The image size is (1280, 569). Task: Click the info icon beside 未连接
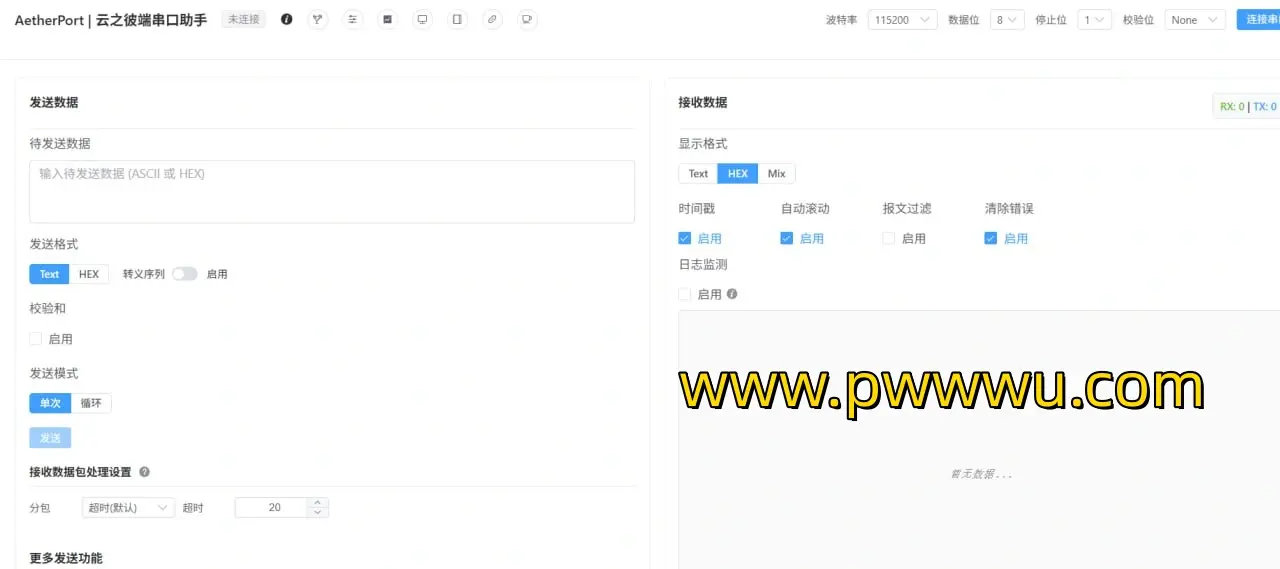[287, 19]
